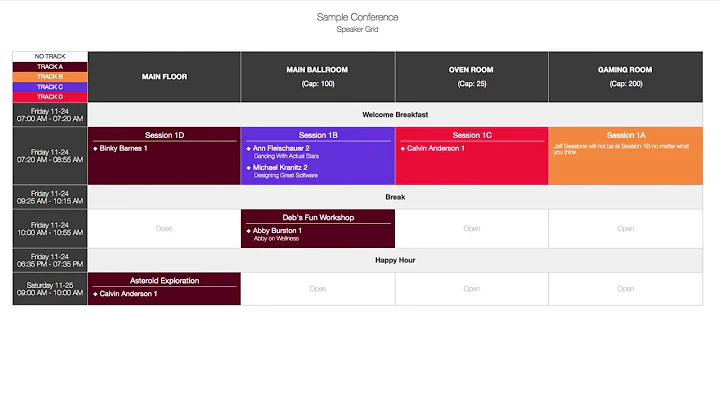Select the Welcome Breakfast row
The width and height of the screenshot is (720, 404).
coord(395,115)
